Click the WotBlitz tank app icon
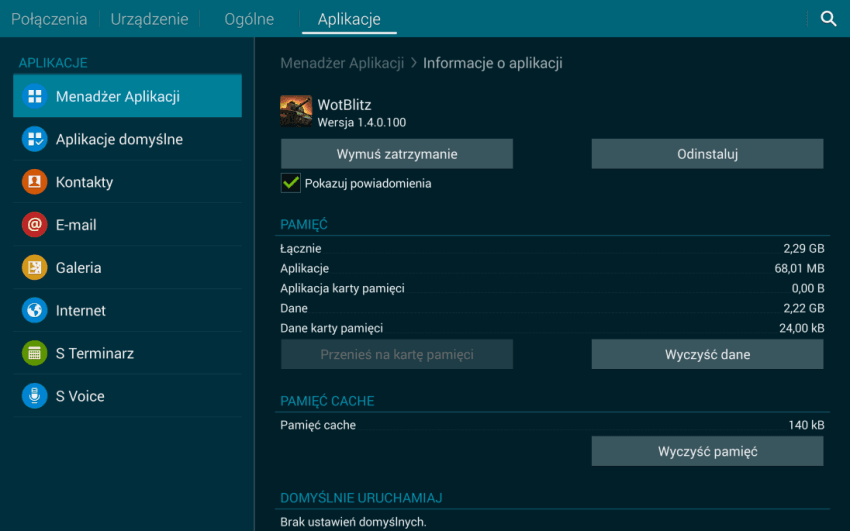This screenshot has height=531, width=850. pos(296,111)
